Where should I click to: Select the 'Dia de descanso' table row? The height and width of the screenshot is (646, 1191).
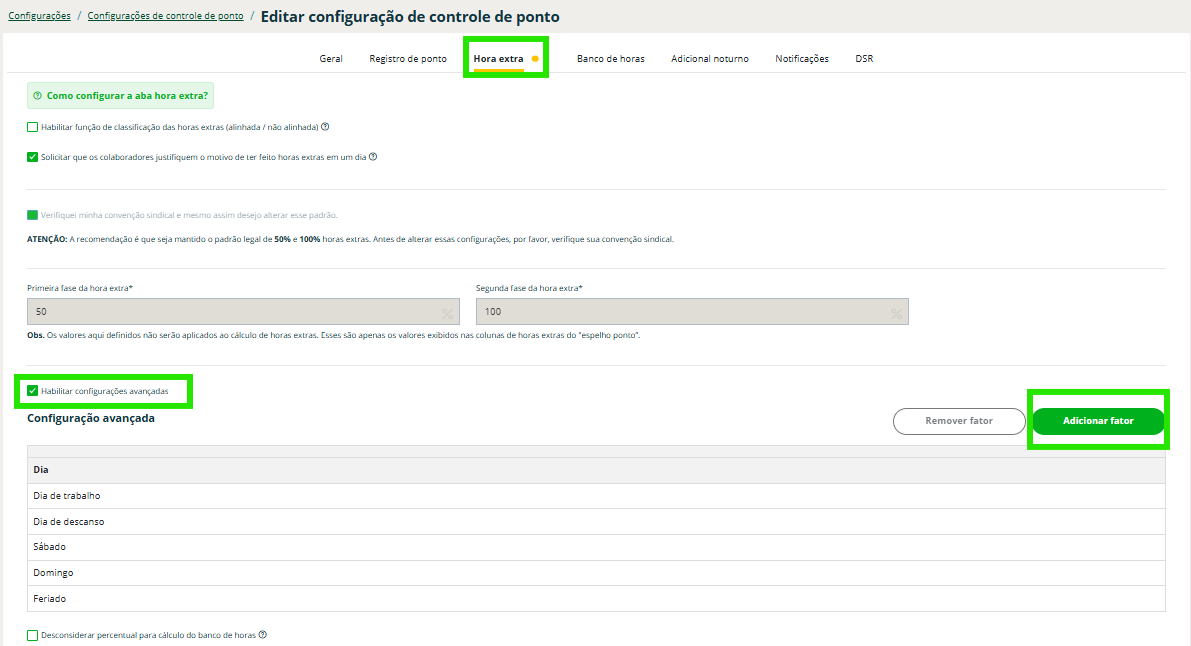596,522
